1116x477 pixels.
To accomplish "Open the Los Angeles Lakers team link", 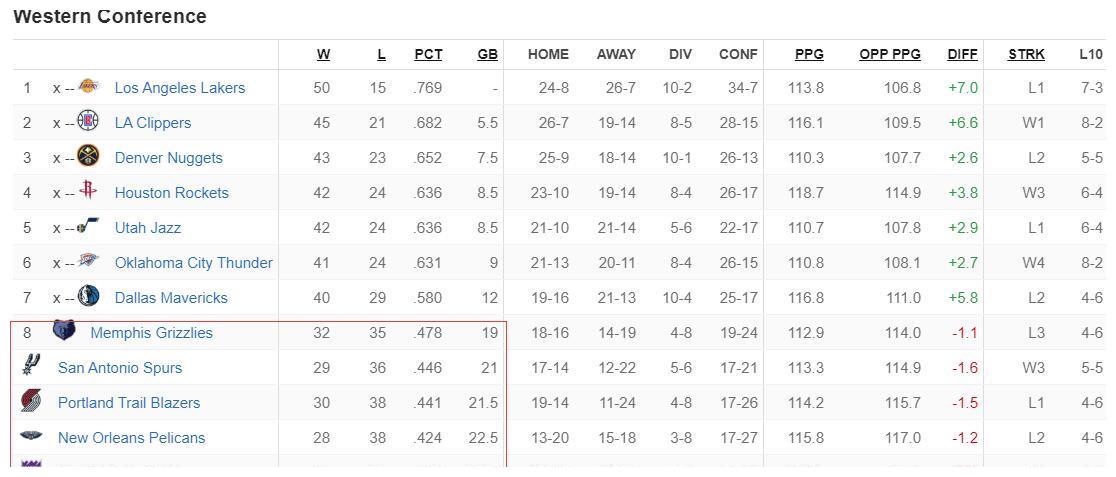I will 180,88.
